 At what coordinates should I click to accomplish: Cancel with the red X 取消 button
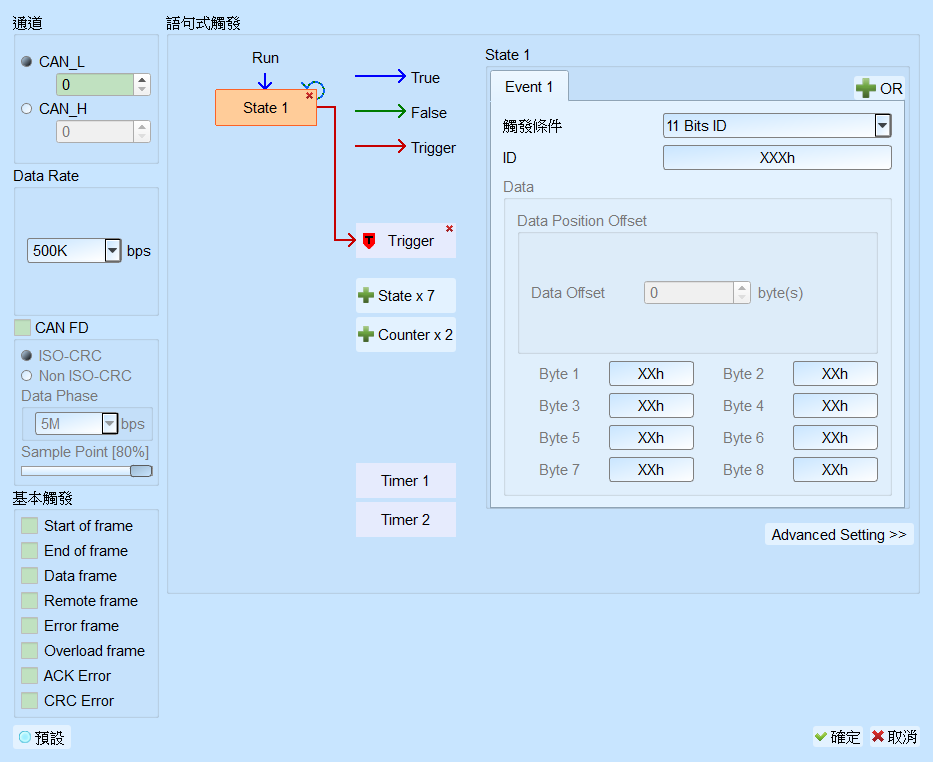[x=894, y=737]
